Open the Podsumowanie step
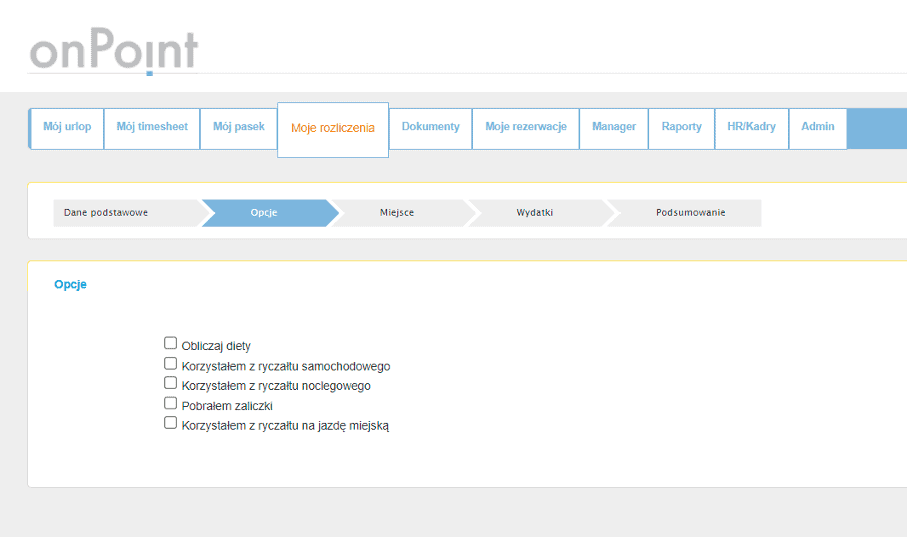The image size is (908, 538). point(690,213)
